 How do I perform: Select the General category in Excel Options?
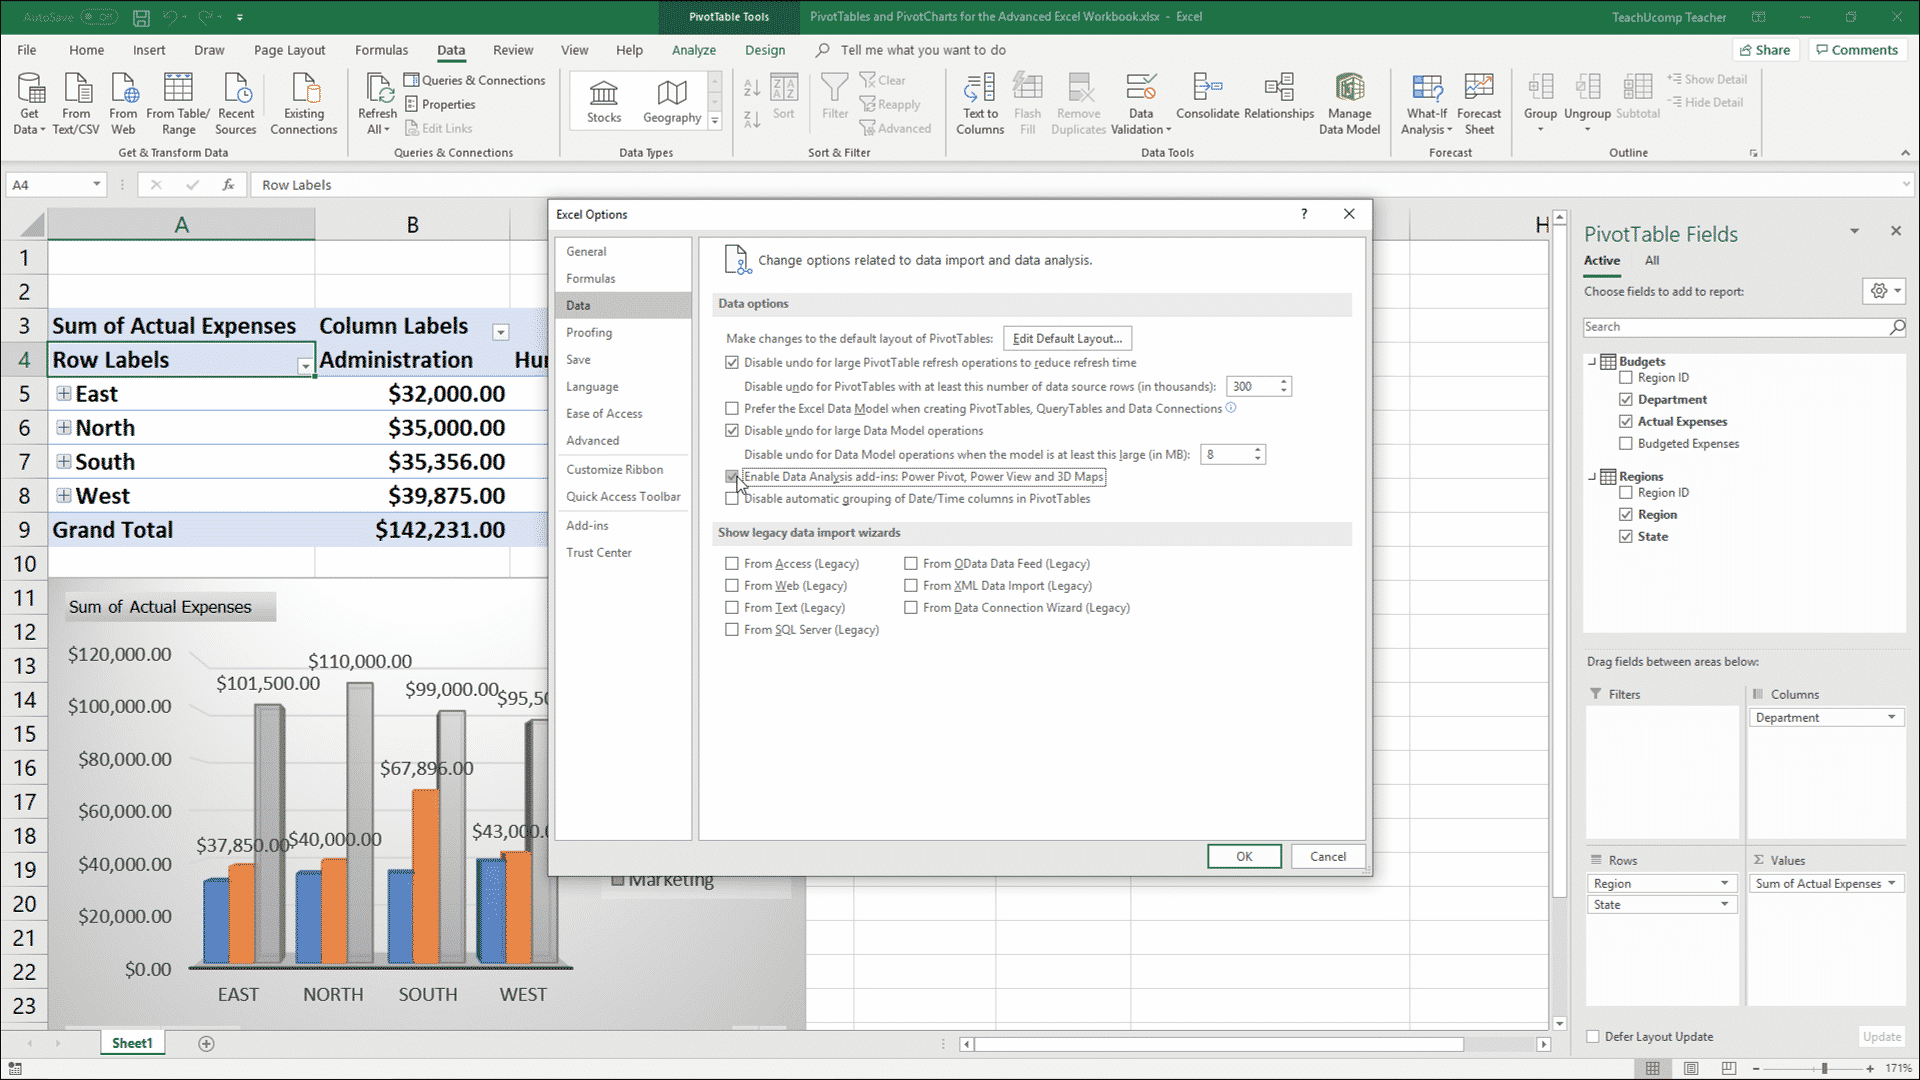click(584, 251)
